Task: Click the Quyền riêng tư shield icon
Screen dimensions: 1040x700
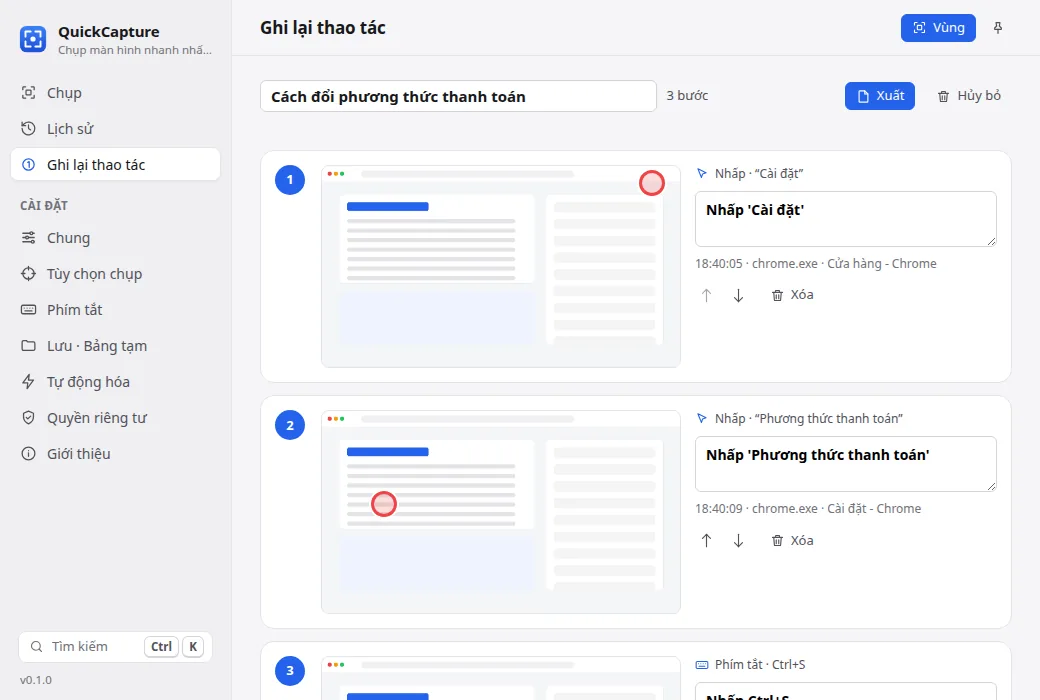Action: [28, 417]
